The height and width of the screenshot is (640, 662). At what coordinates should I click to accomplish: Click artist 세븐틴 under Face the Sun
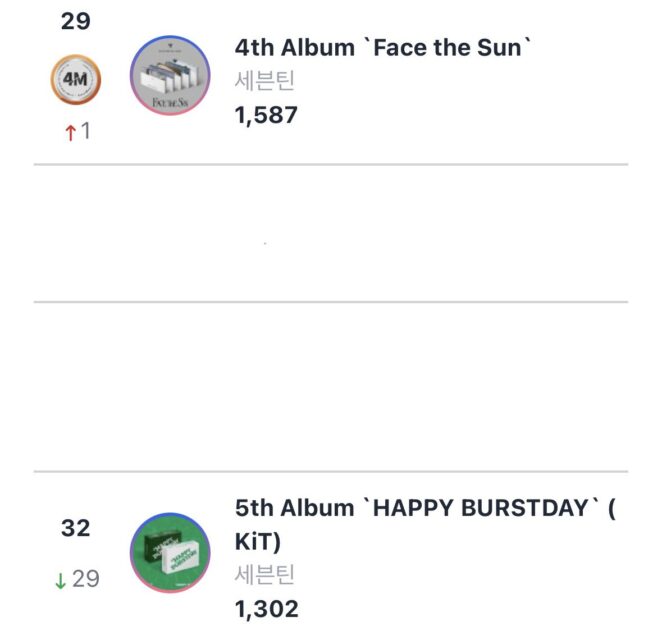tap(265, 81)
